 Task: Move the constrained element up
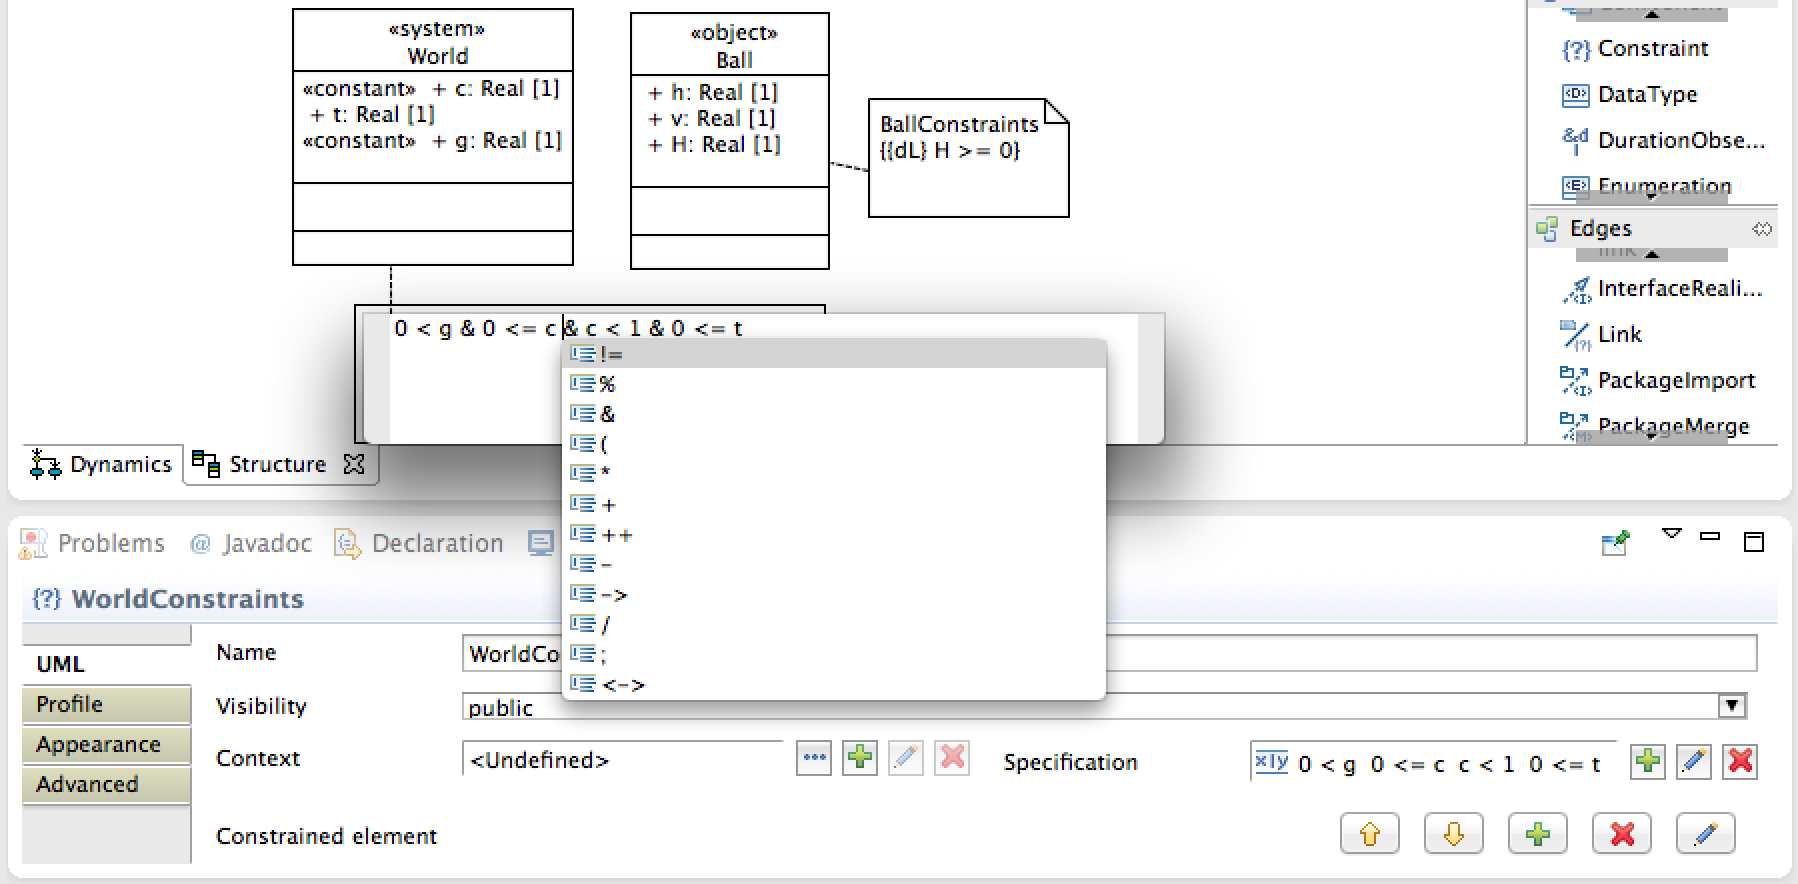coord(1369,834)
